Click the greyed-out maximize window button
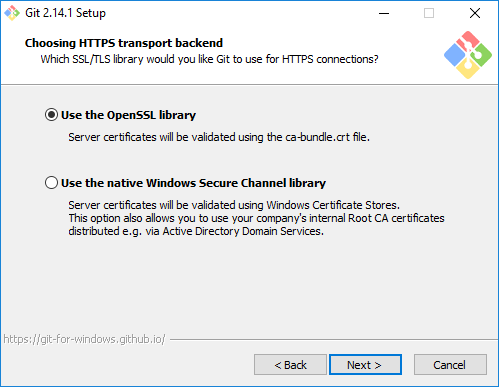499x387 pixels. pyautogui.click(x=429, y=13)
